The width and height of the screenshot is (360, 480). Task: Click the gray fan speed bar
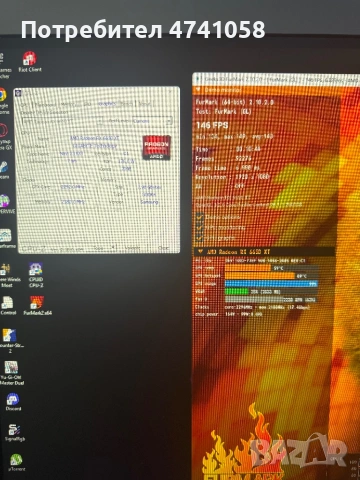[271, 299]
